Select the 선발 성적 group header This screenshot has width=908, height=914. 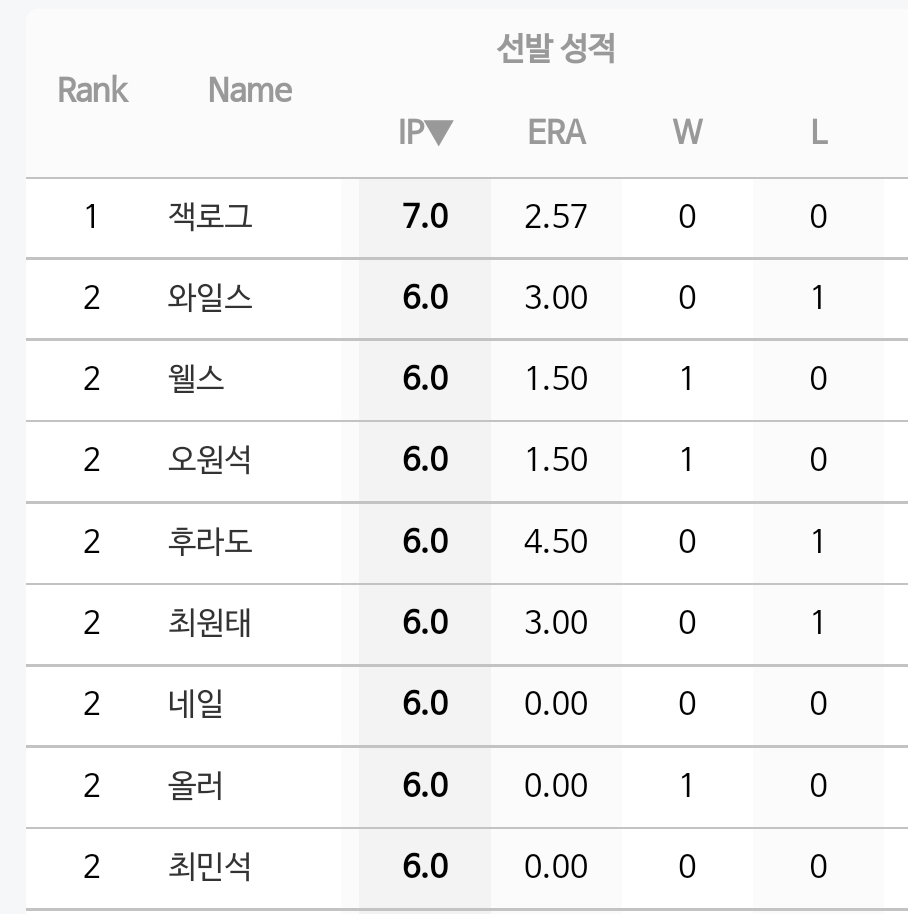click(556, 48)
